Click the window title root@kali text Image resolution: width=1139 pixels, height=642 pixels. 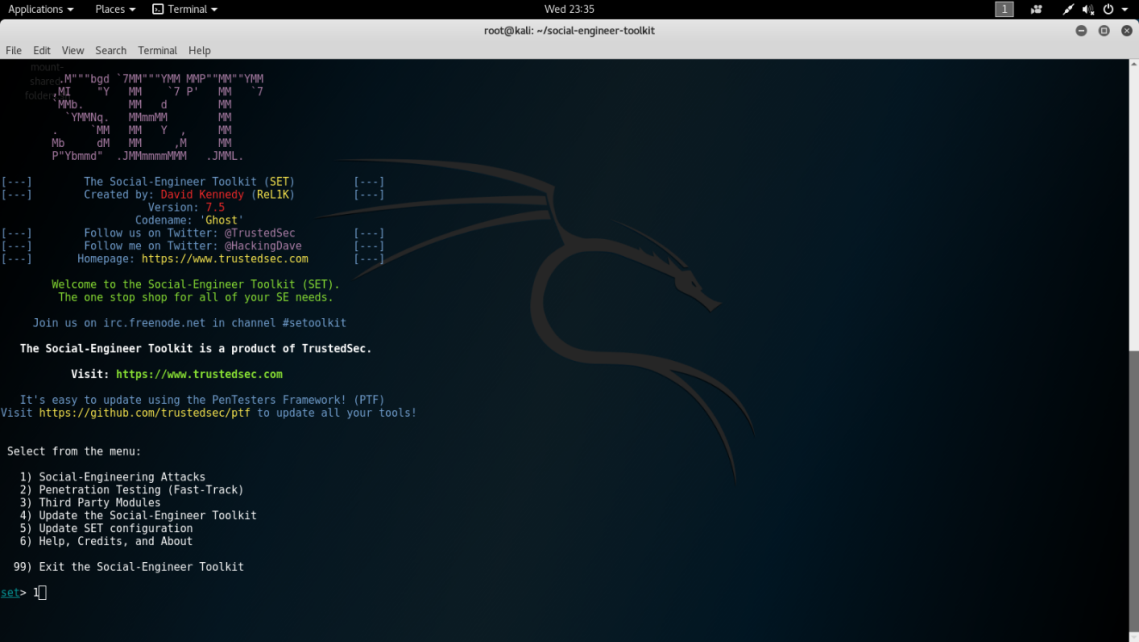click(570, 31)
